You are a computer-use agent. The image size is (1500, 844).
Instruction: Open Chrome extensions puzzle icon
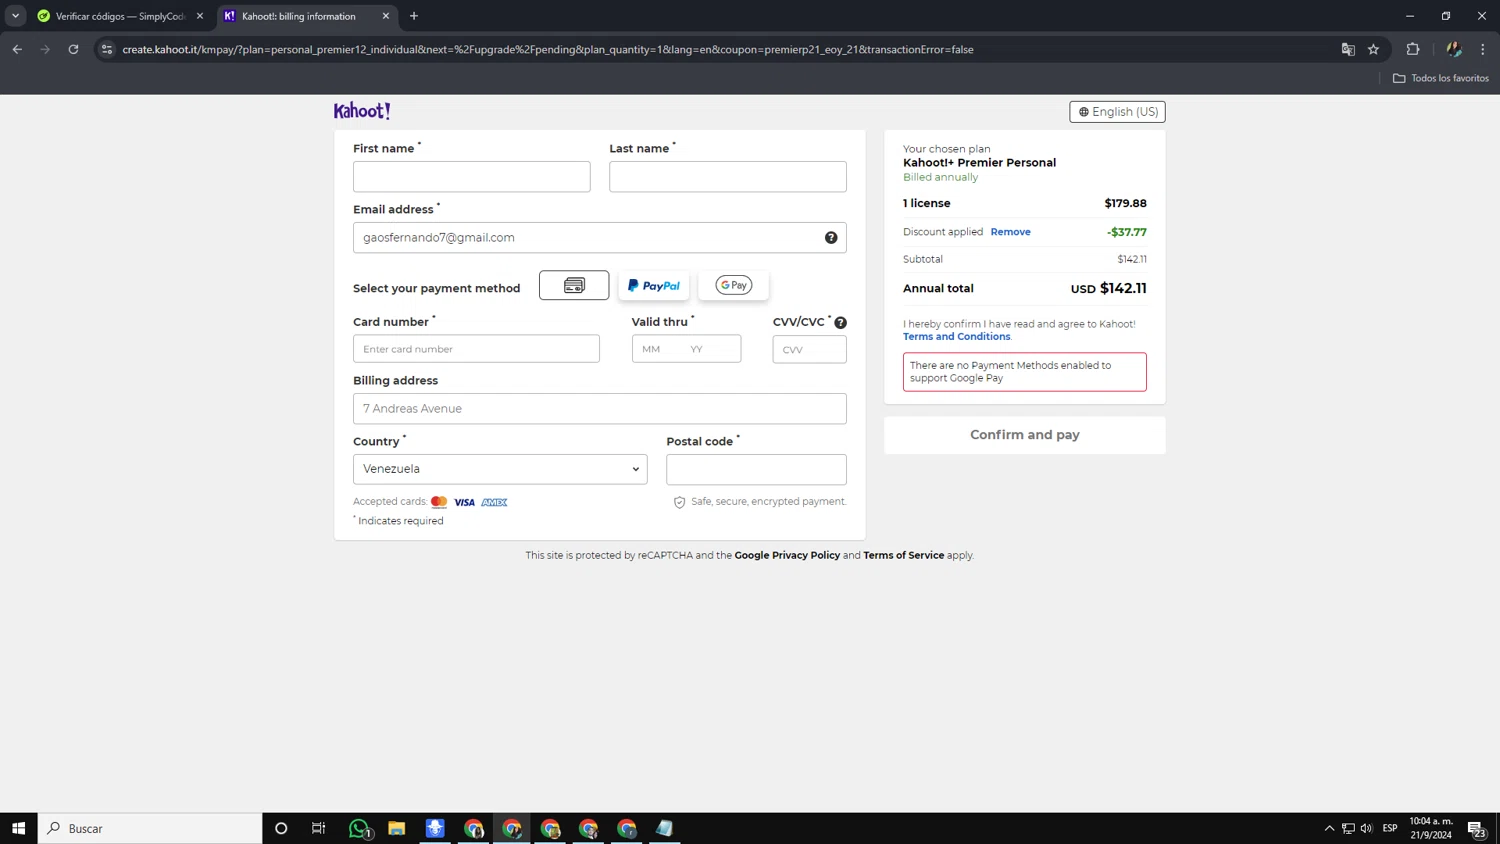pyautogui.click(x=1412, y=49)
